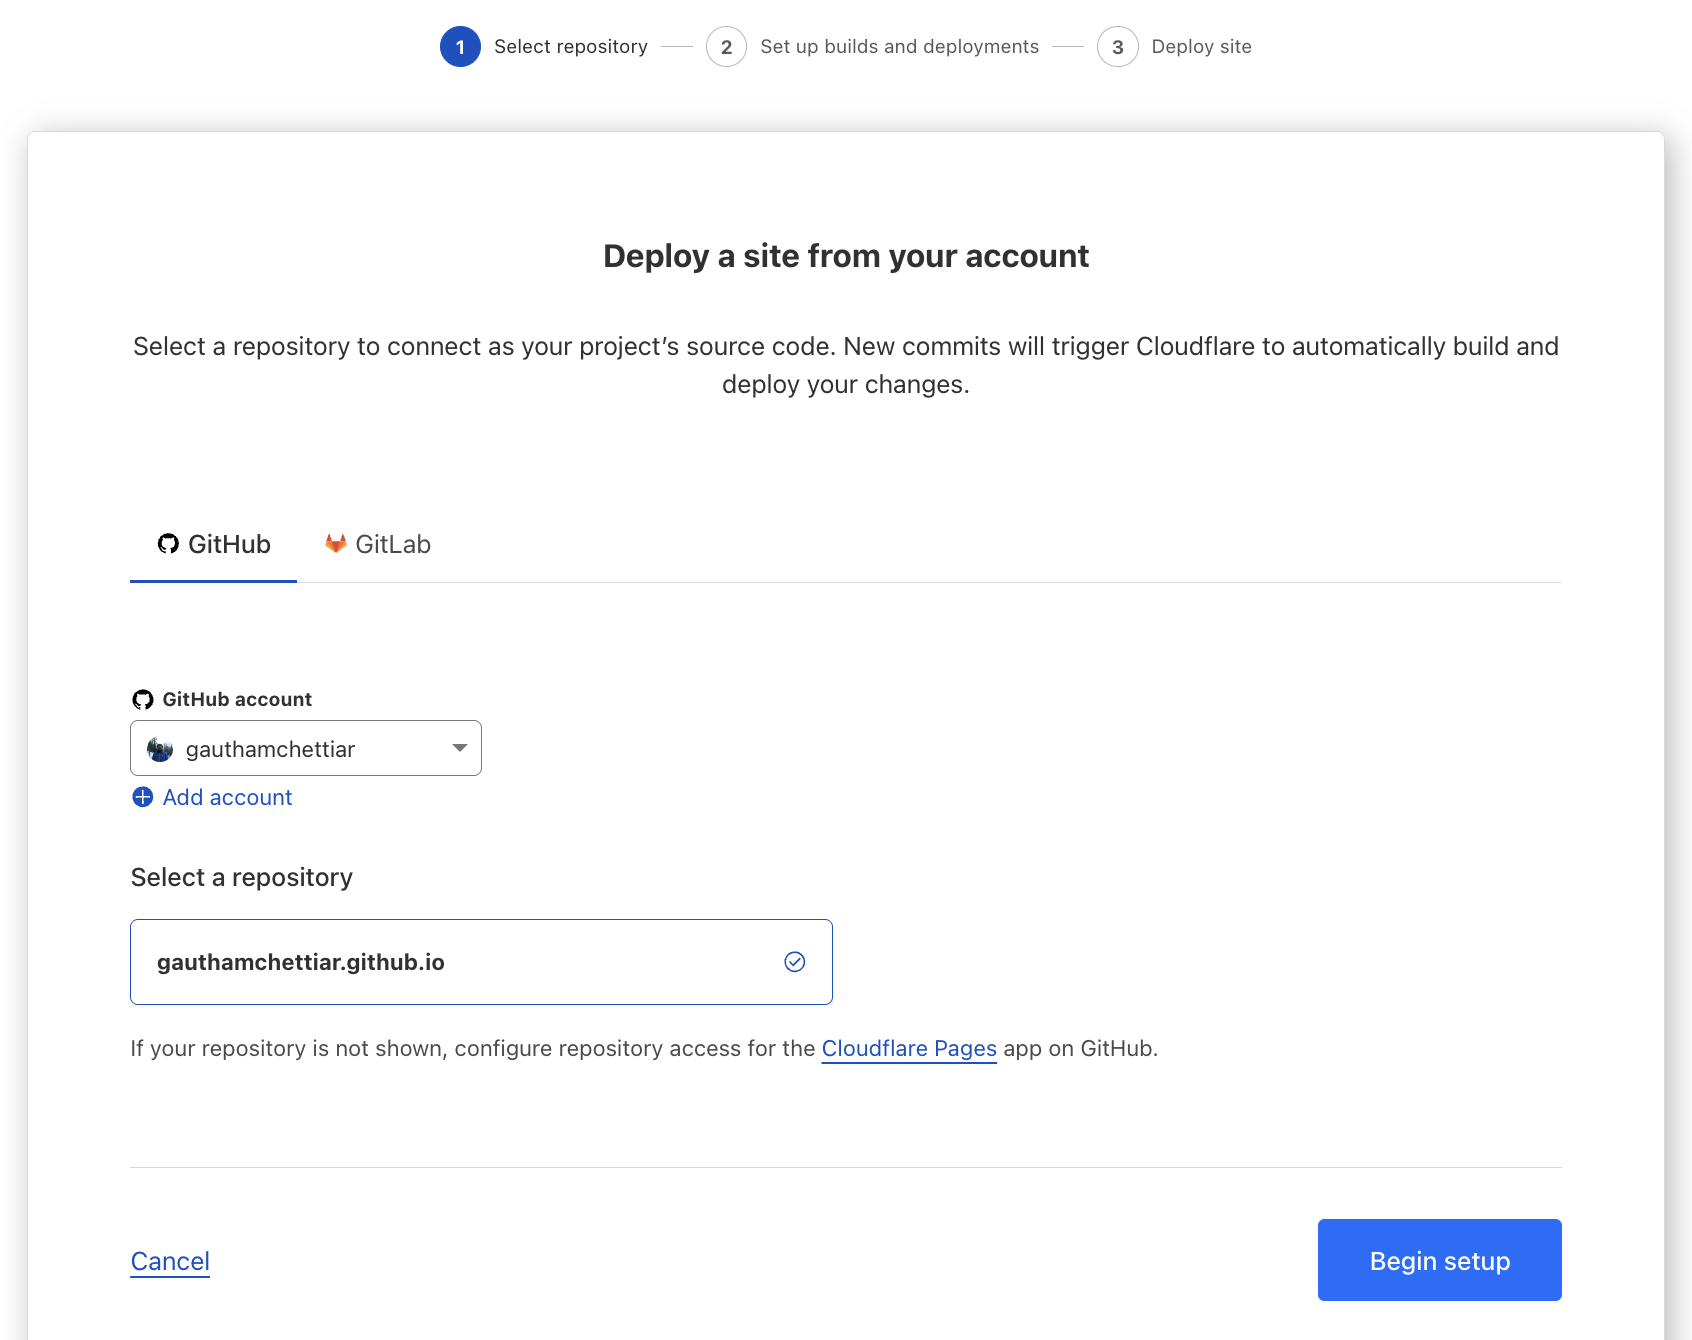Open the Cloudflare Pages link
The height and width of the screenshot is (1340, 1692).
(909, 1048)
